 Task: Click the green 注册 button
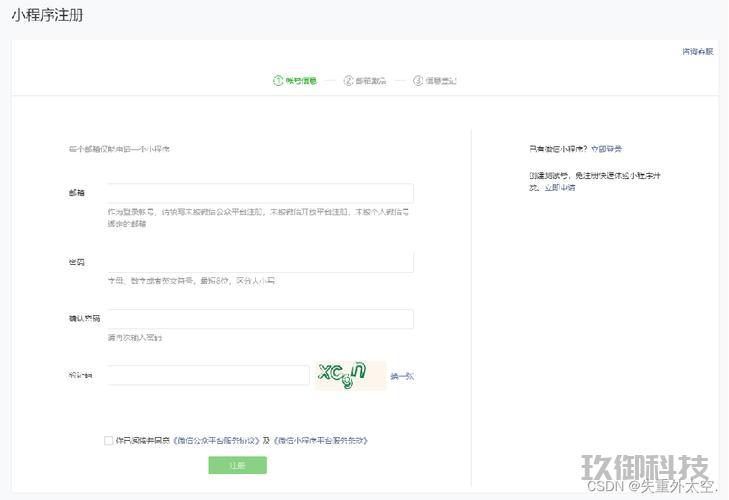[238, 465]
